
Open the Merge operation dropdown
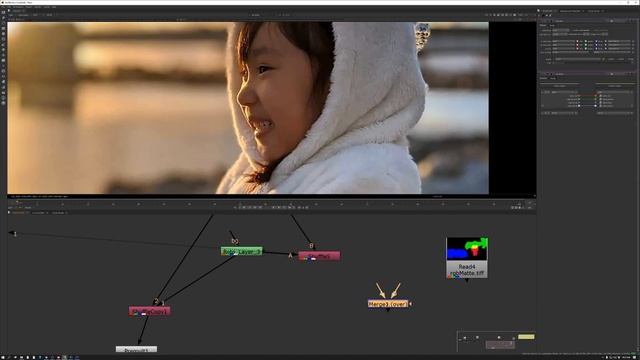click(x=561, y=31)
